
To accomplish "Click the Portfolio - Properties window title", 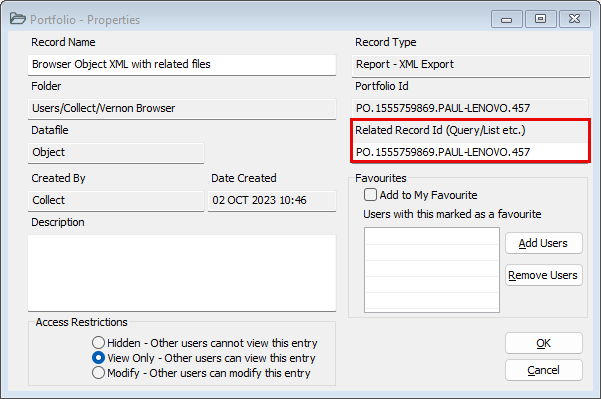I will (x=85, y=20).
